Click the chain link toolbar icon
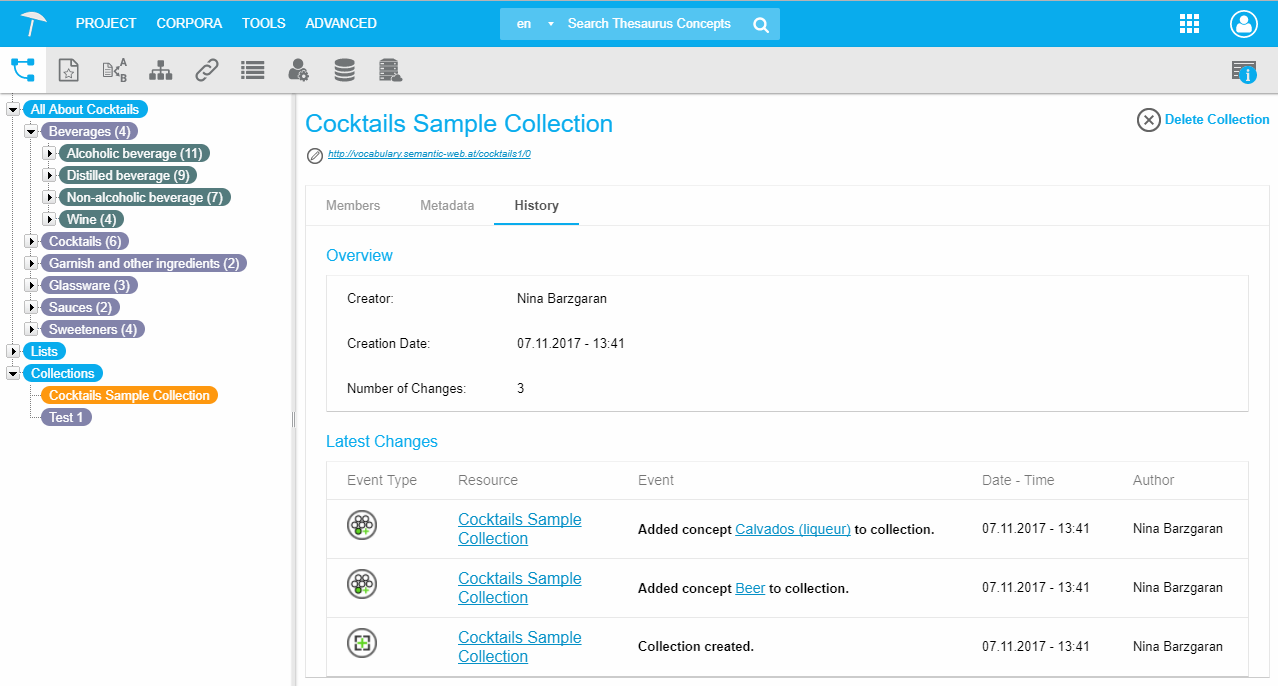The image size is (1278, 686). point(206,70)
